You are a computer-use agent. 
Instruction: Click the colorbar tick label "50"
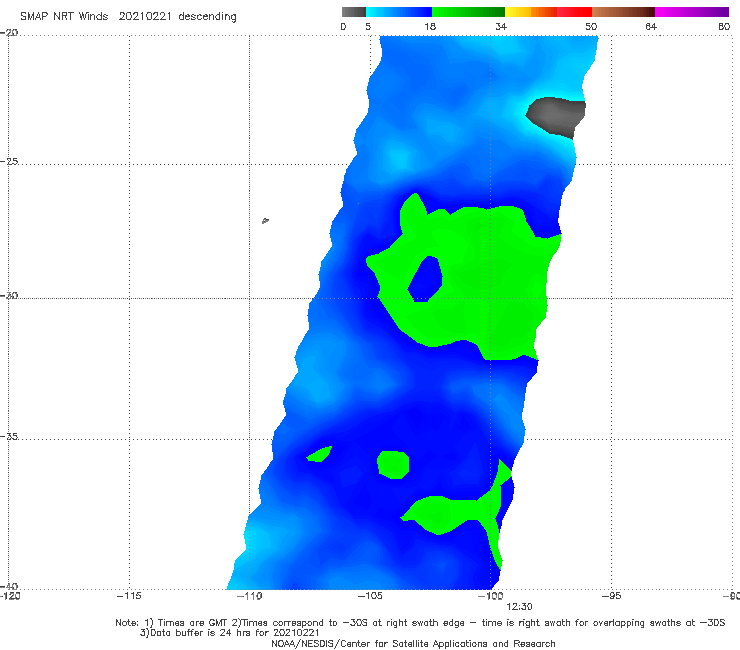coord(591,27)
